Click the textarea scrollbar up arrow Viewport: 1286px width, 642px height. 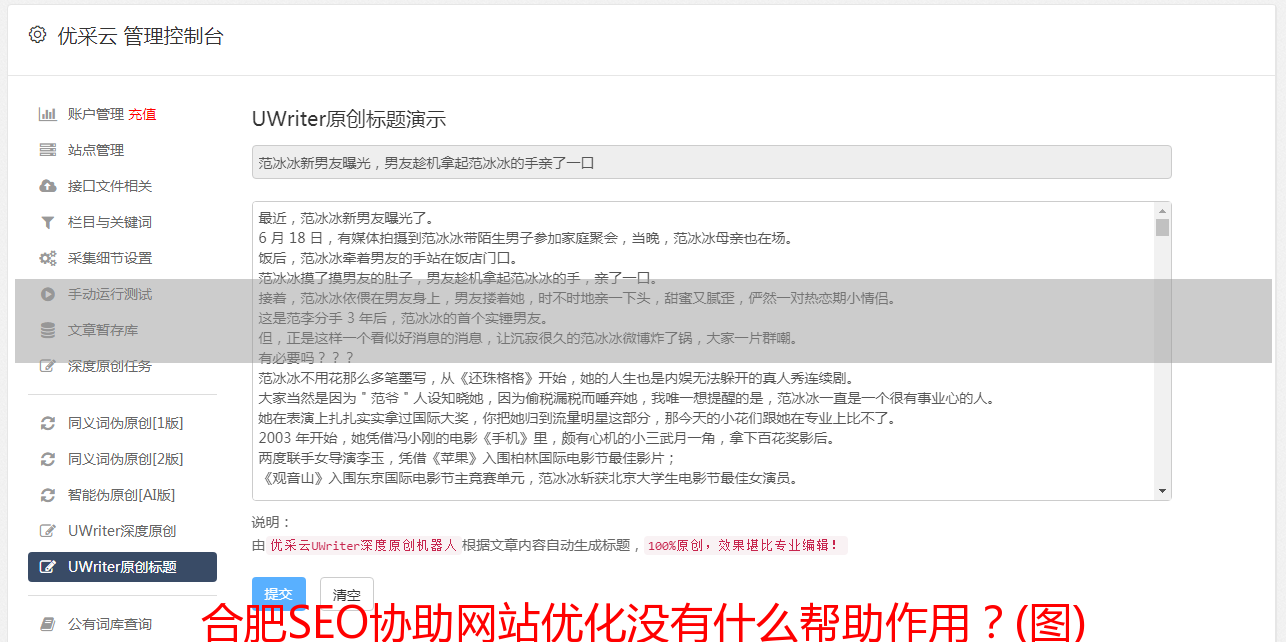tap(1162, 211)
